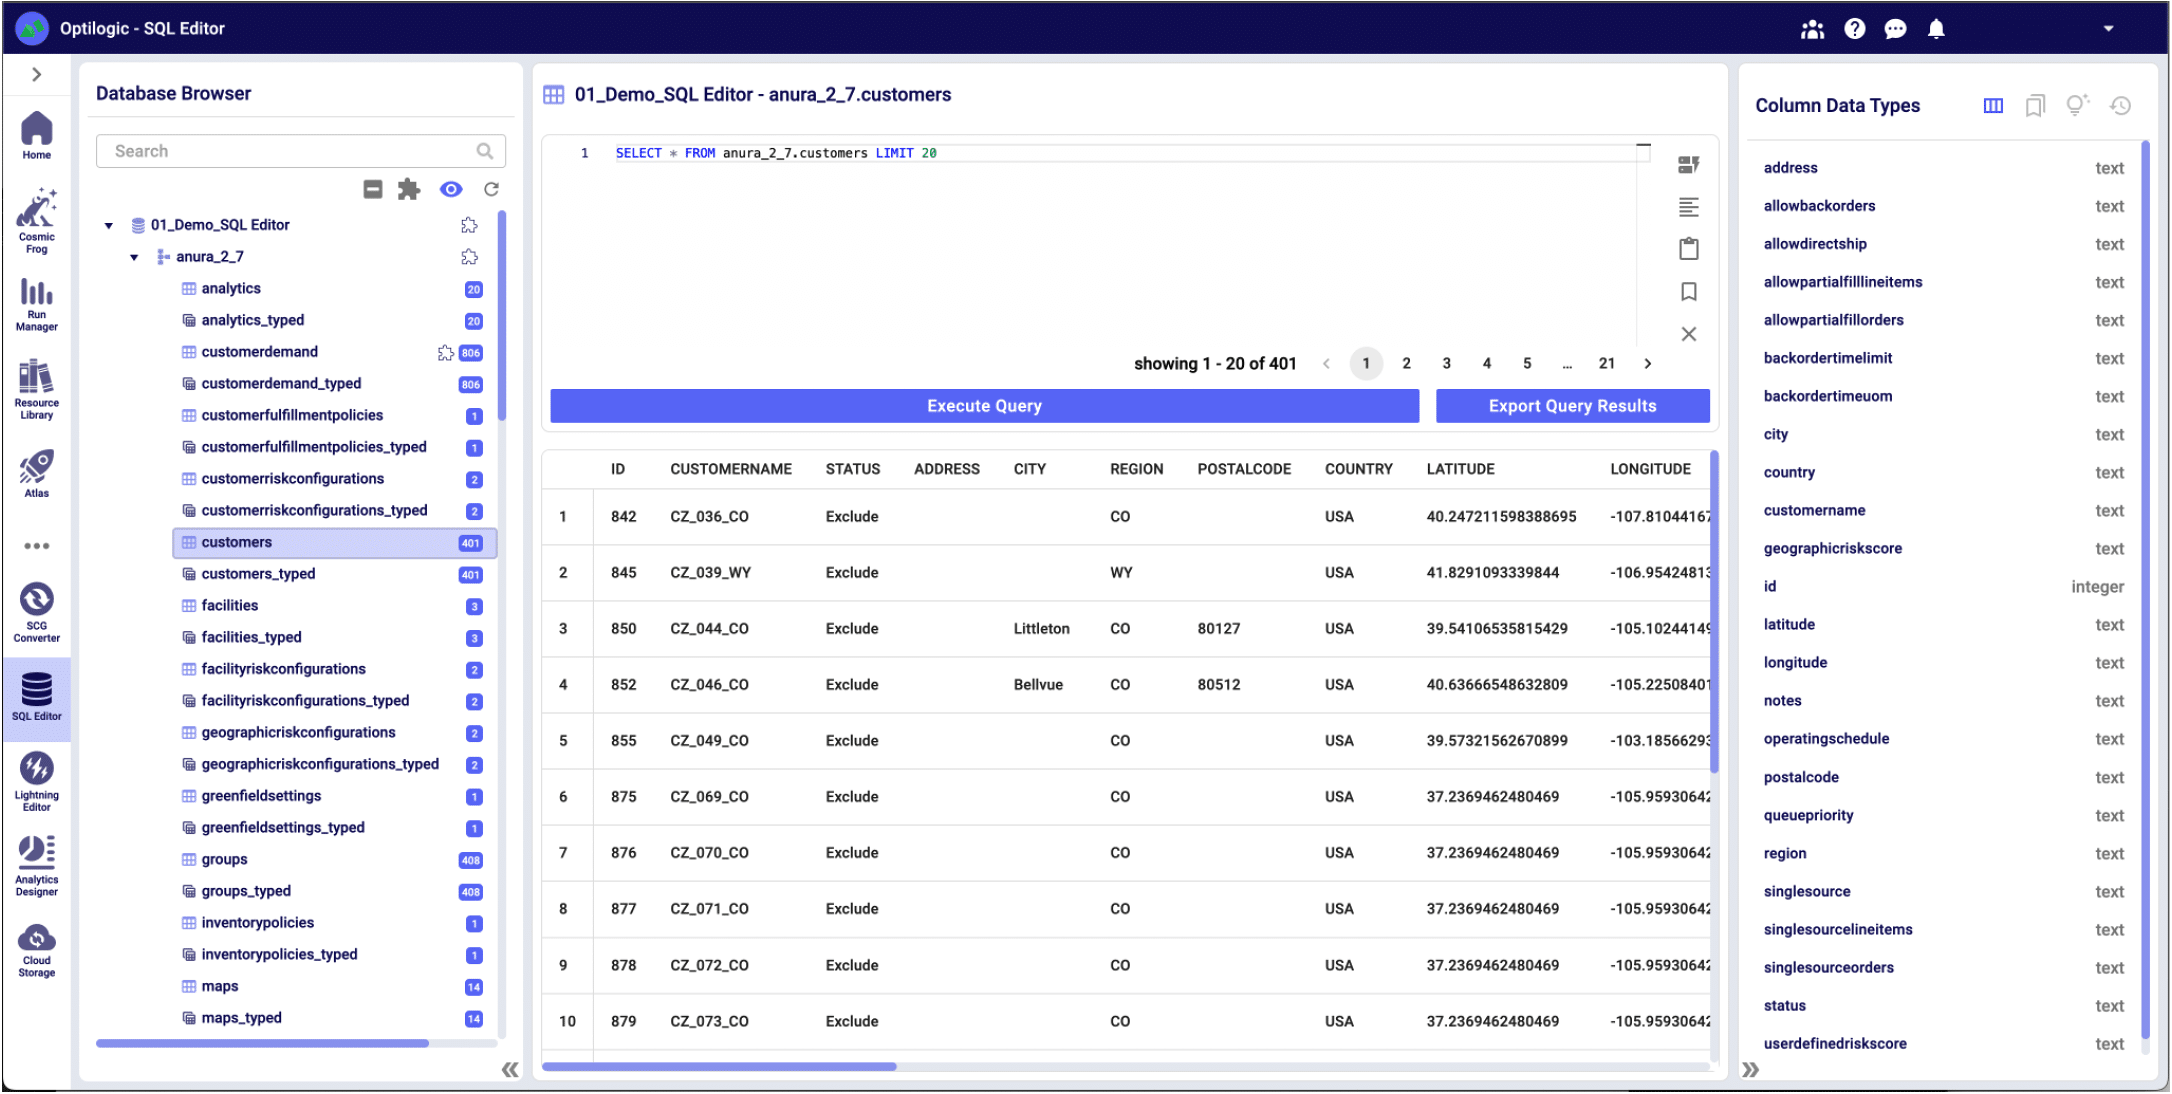Refresh the database browser tree
Viewport: 2172px width, 1094px height.
[491, 189]
